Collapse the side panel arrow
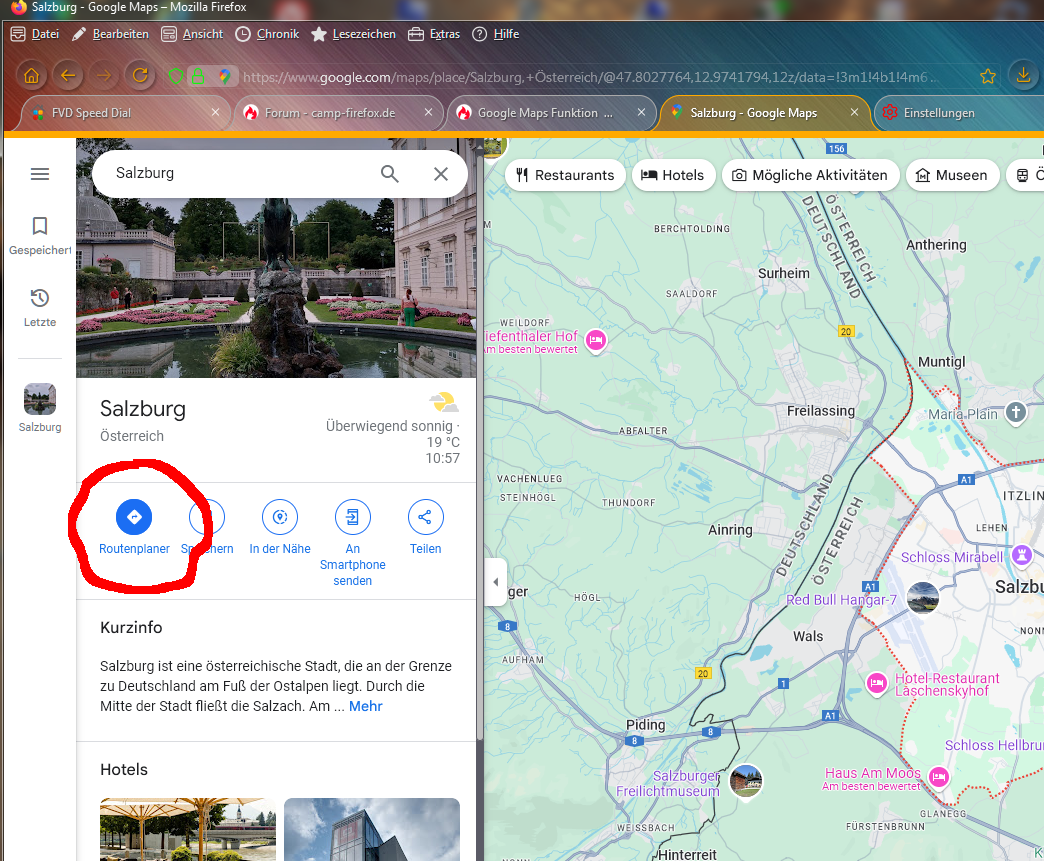The height and width of the screenshot is (861, 1044). 495,581
